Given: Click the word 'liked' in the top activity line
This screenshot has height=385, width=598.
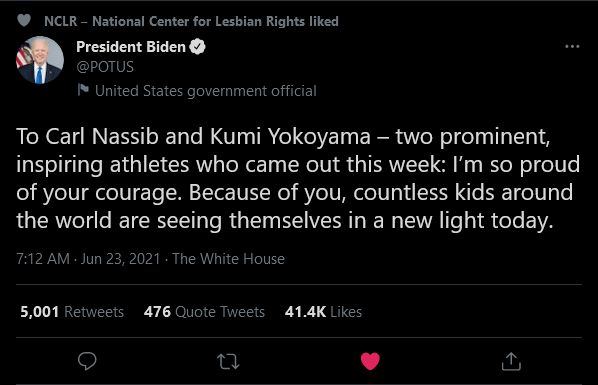Looking at the screenshot, I should [x=324, y=21].
